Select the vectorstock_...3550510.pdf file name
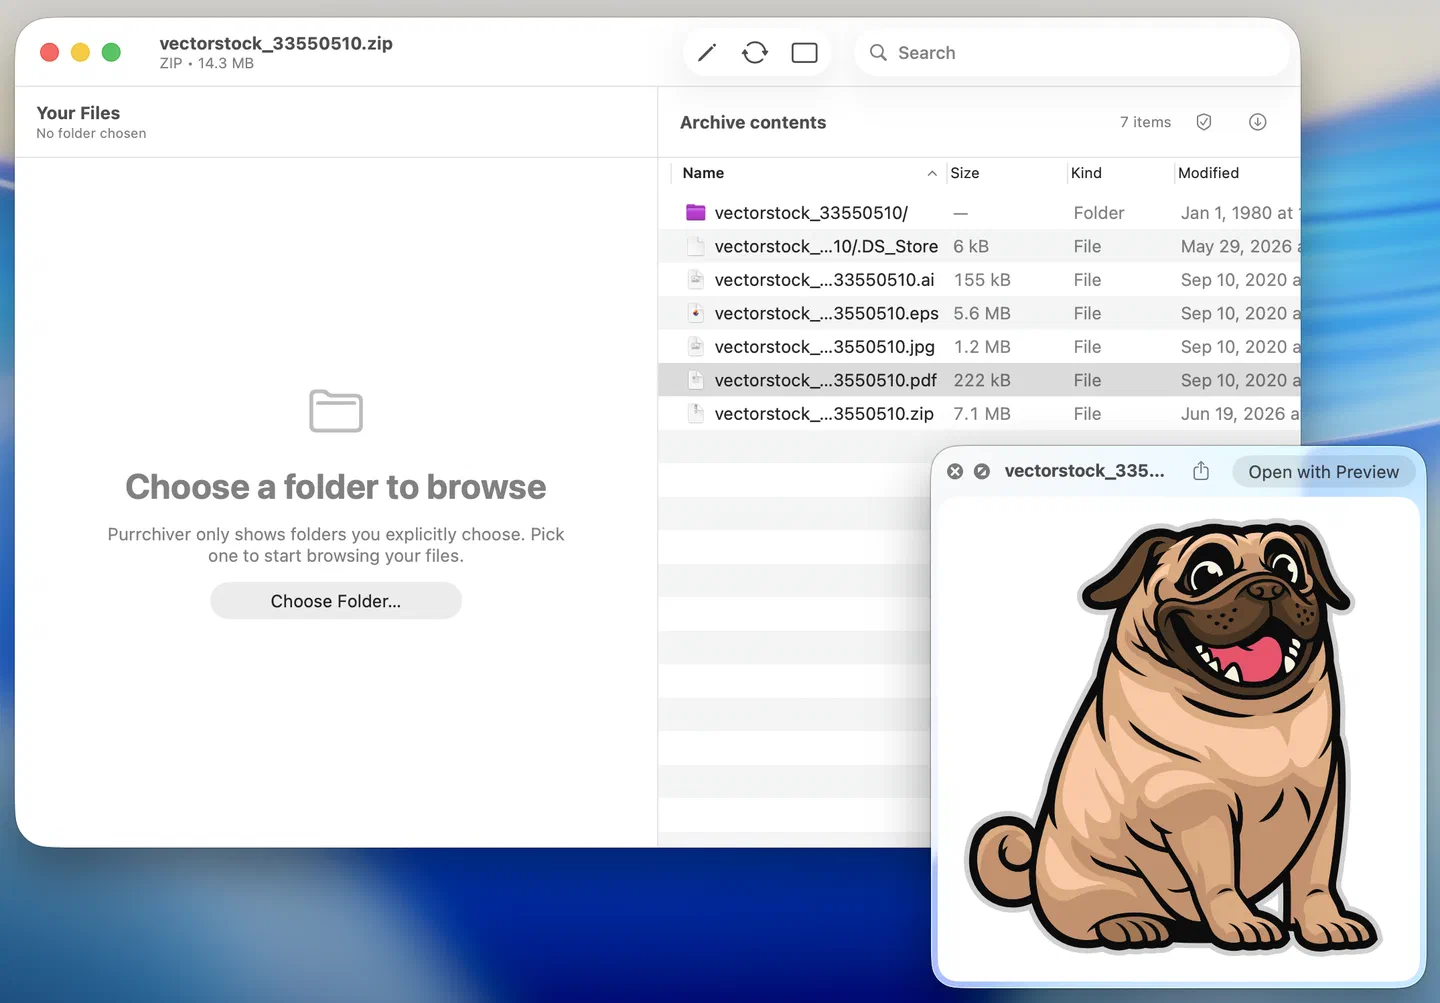Viewport: 1440px width, 1003px height. [825, 380]
